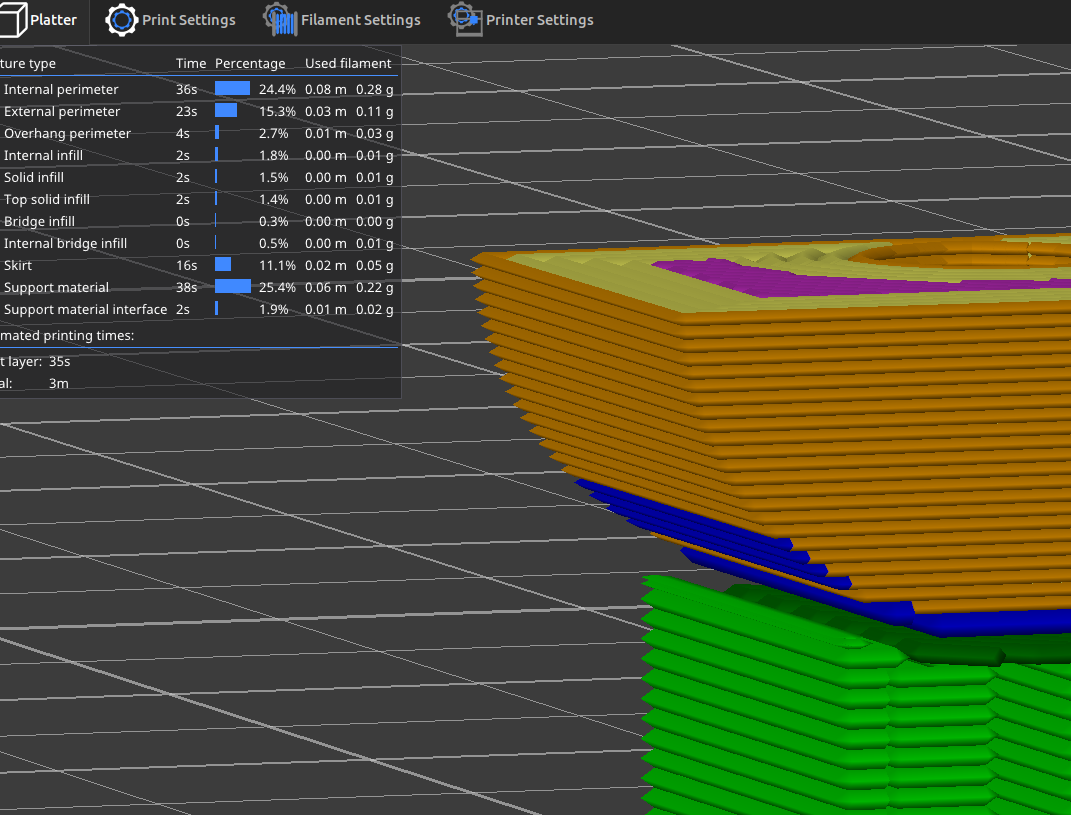This screenshot has width=1071, height=815.
Task: Hide the Bridge infill feature
Action: (40, 221)
